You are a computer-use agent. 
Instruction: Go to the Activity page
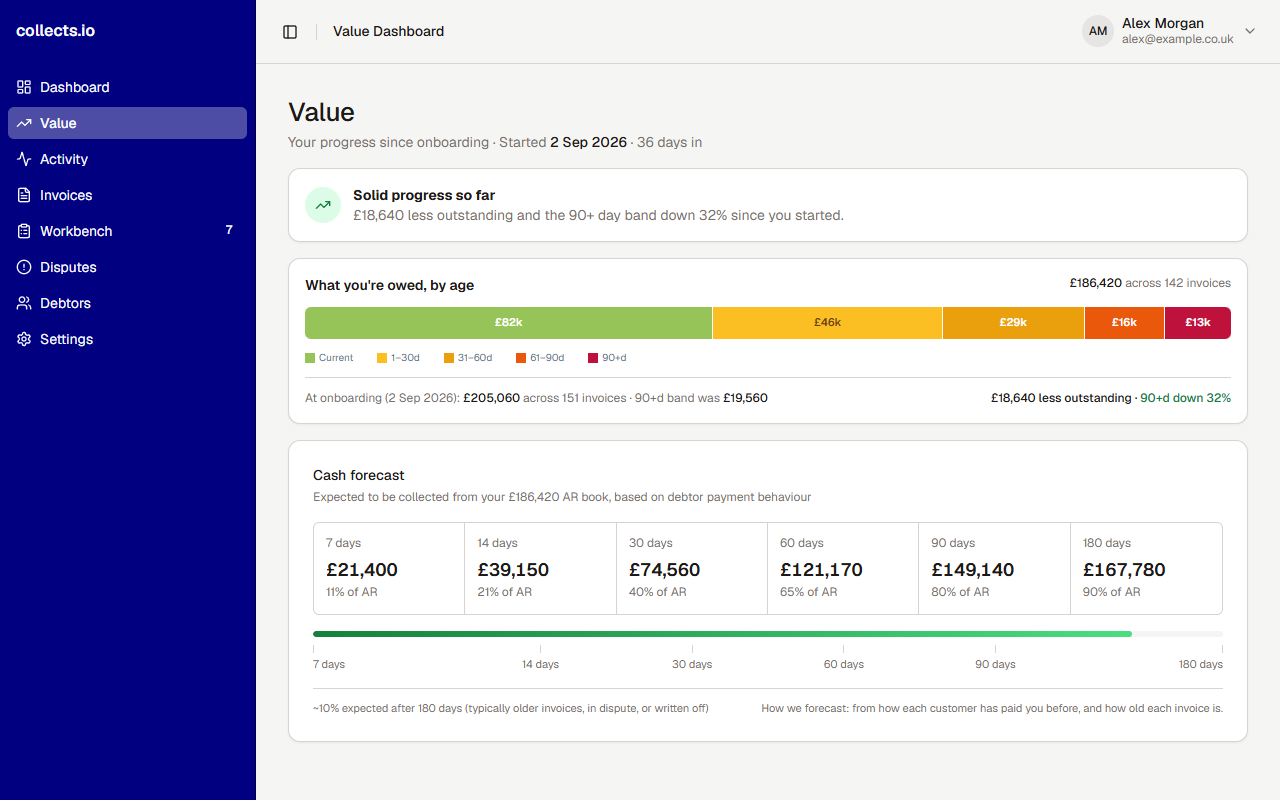tap(127, 159)
